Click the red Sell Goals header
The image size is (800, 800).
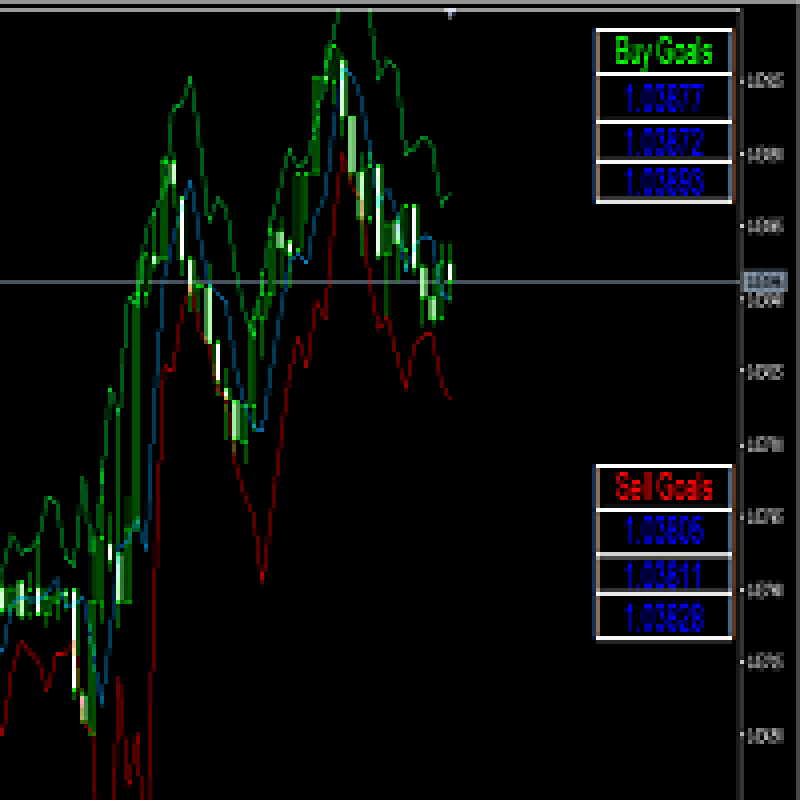[664, 487]
